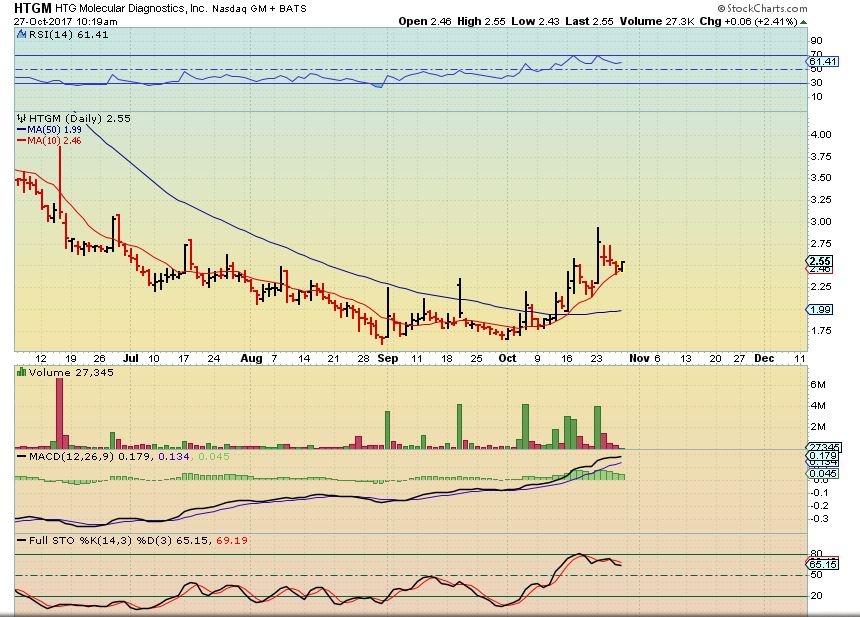Click the 1.99 MA(50) axis tag
This screenshot has width=860, height=617.
(x=819, y=310)
